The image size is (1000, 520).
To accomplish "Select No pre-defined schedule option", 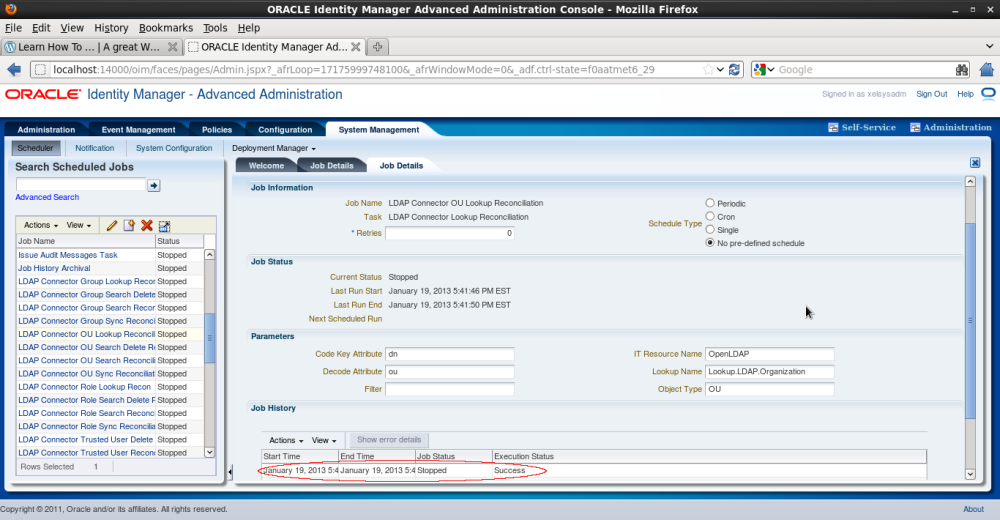I will (x=710, y=243).
